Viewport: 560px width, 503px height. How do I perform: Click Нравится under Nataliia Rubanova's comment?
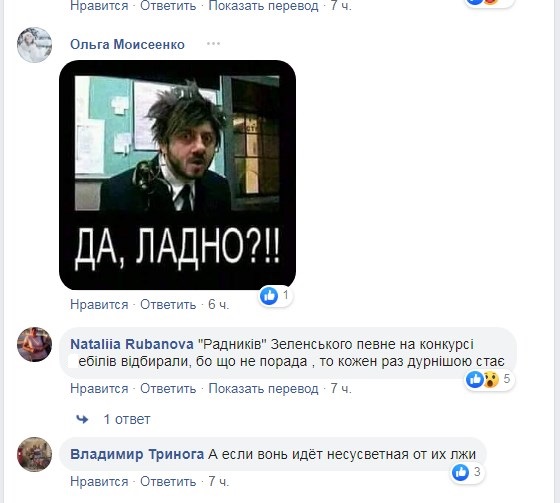(99, 388)
